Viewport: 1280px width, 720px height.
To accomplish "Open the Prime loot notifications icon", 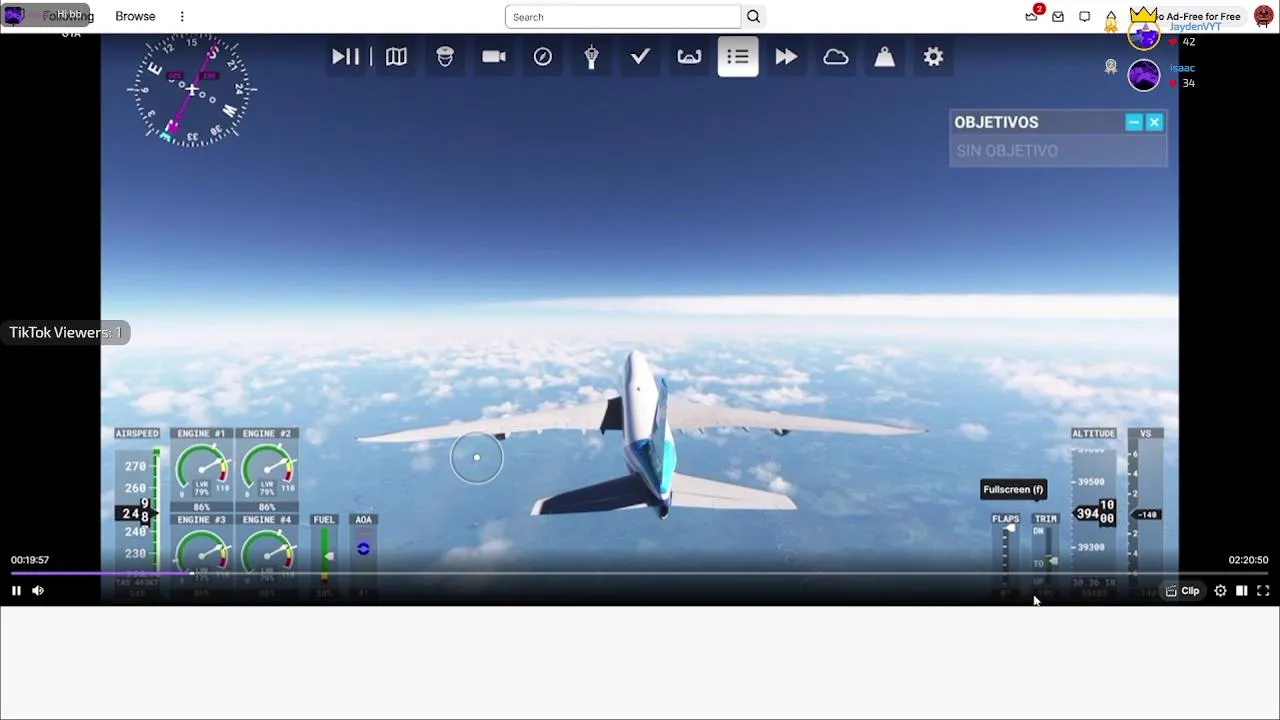I will click(x=1032, y=16).
